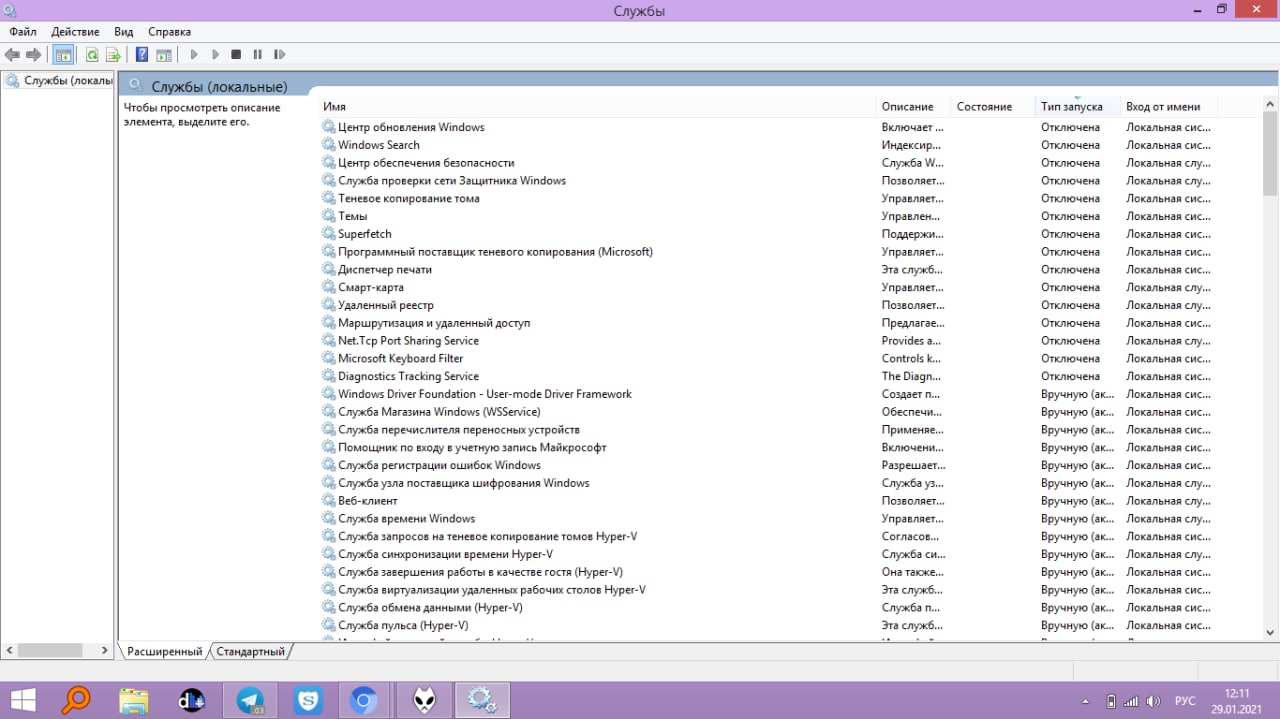Viewport: 1280px width, 719px height.
Task: Open the Вид menu
Action: coord(124,32)
